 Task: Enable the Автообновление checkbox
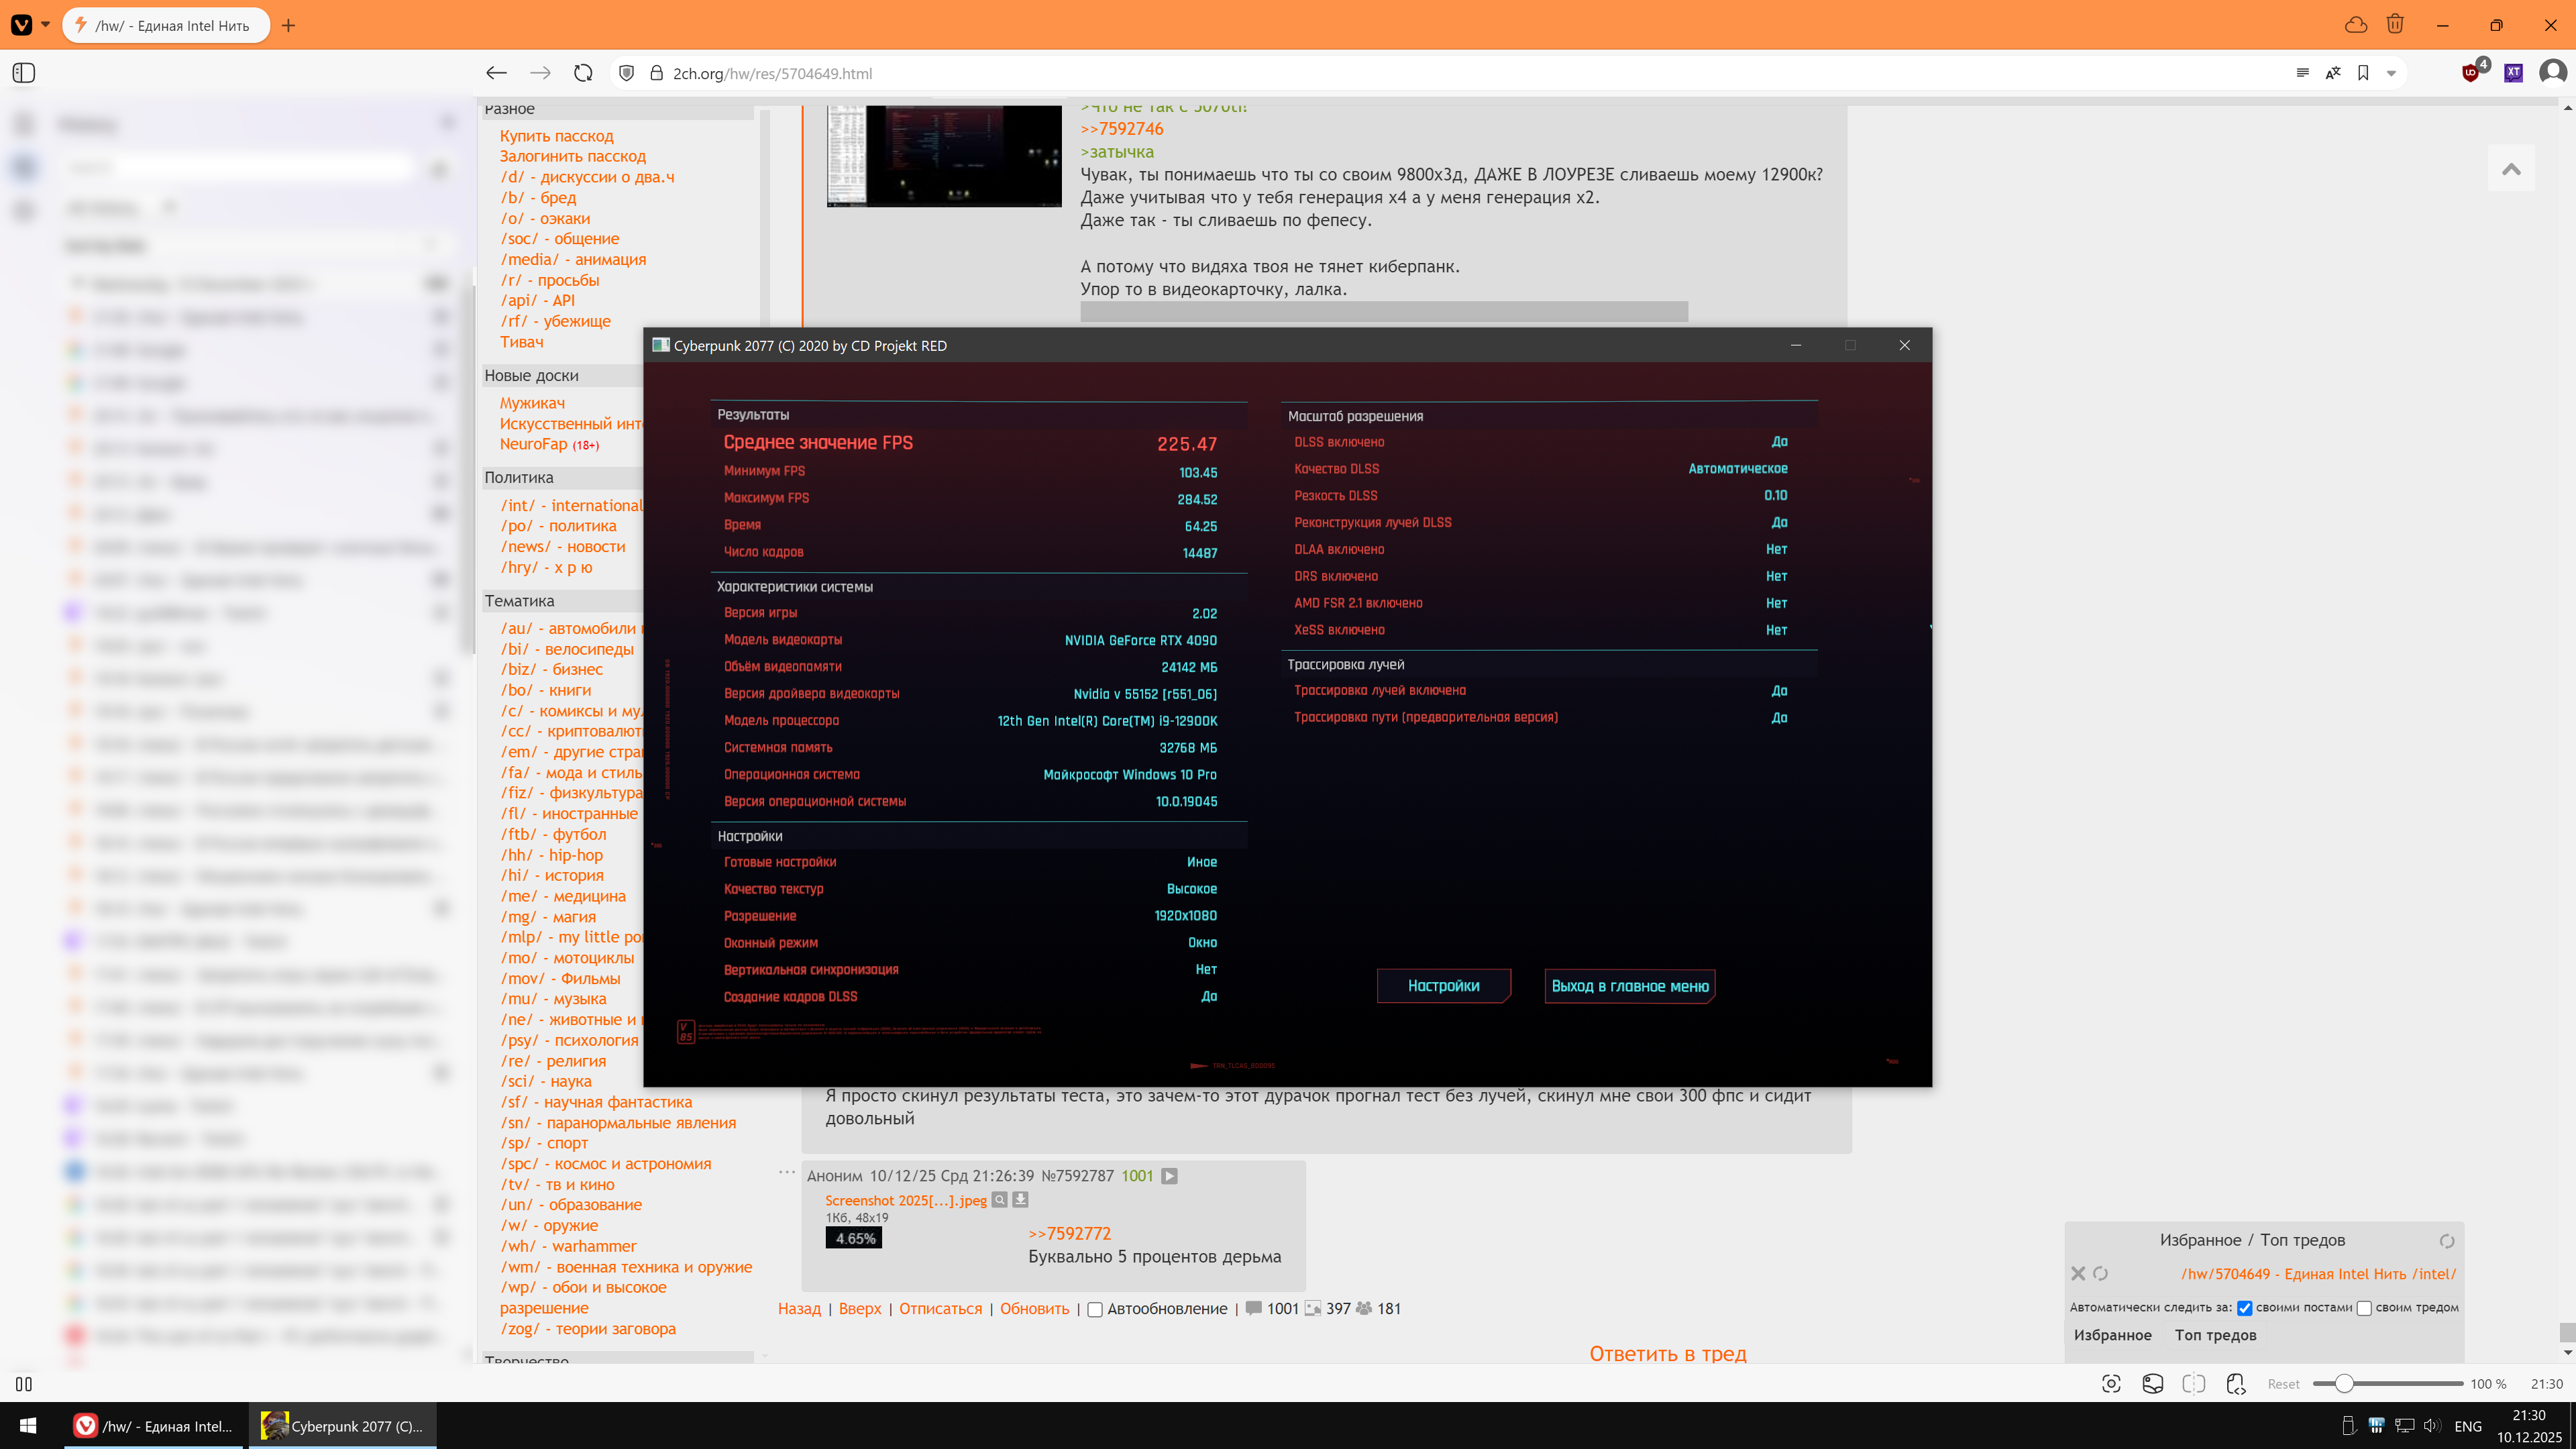click(x=1095, y=1309)
